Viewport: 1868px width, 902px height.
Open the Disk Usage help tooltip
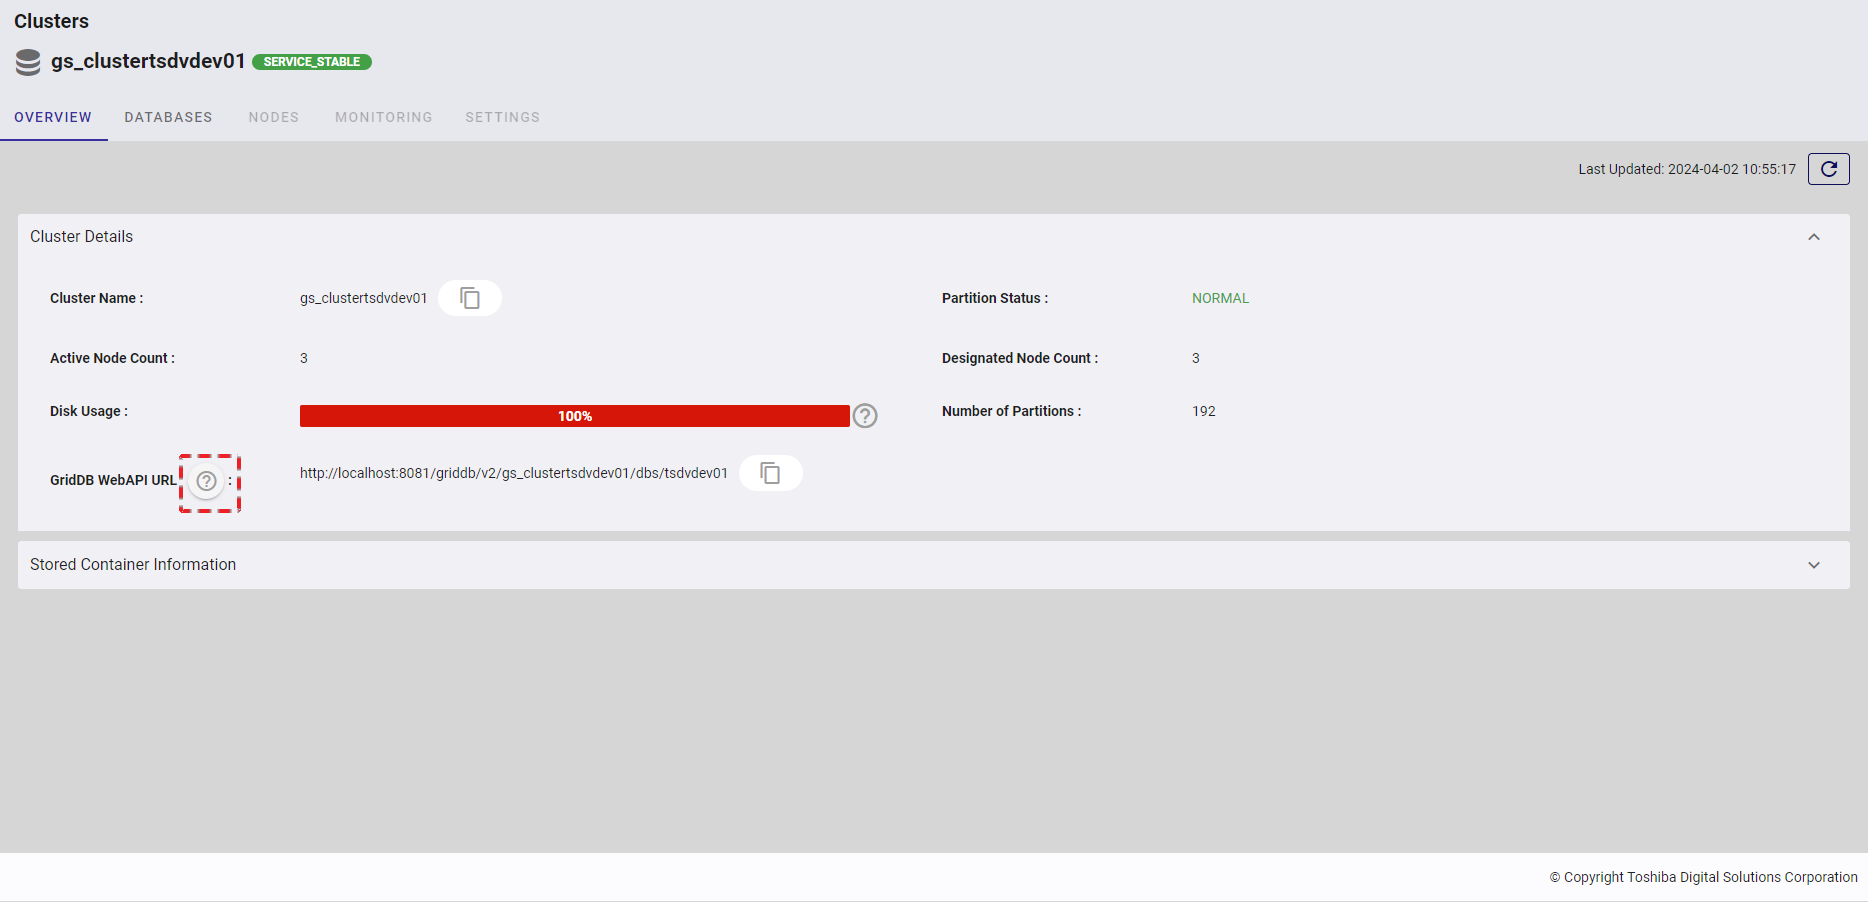click(x=864, y=415)
